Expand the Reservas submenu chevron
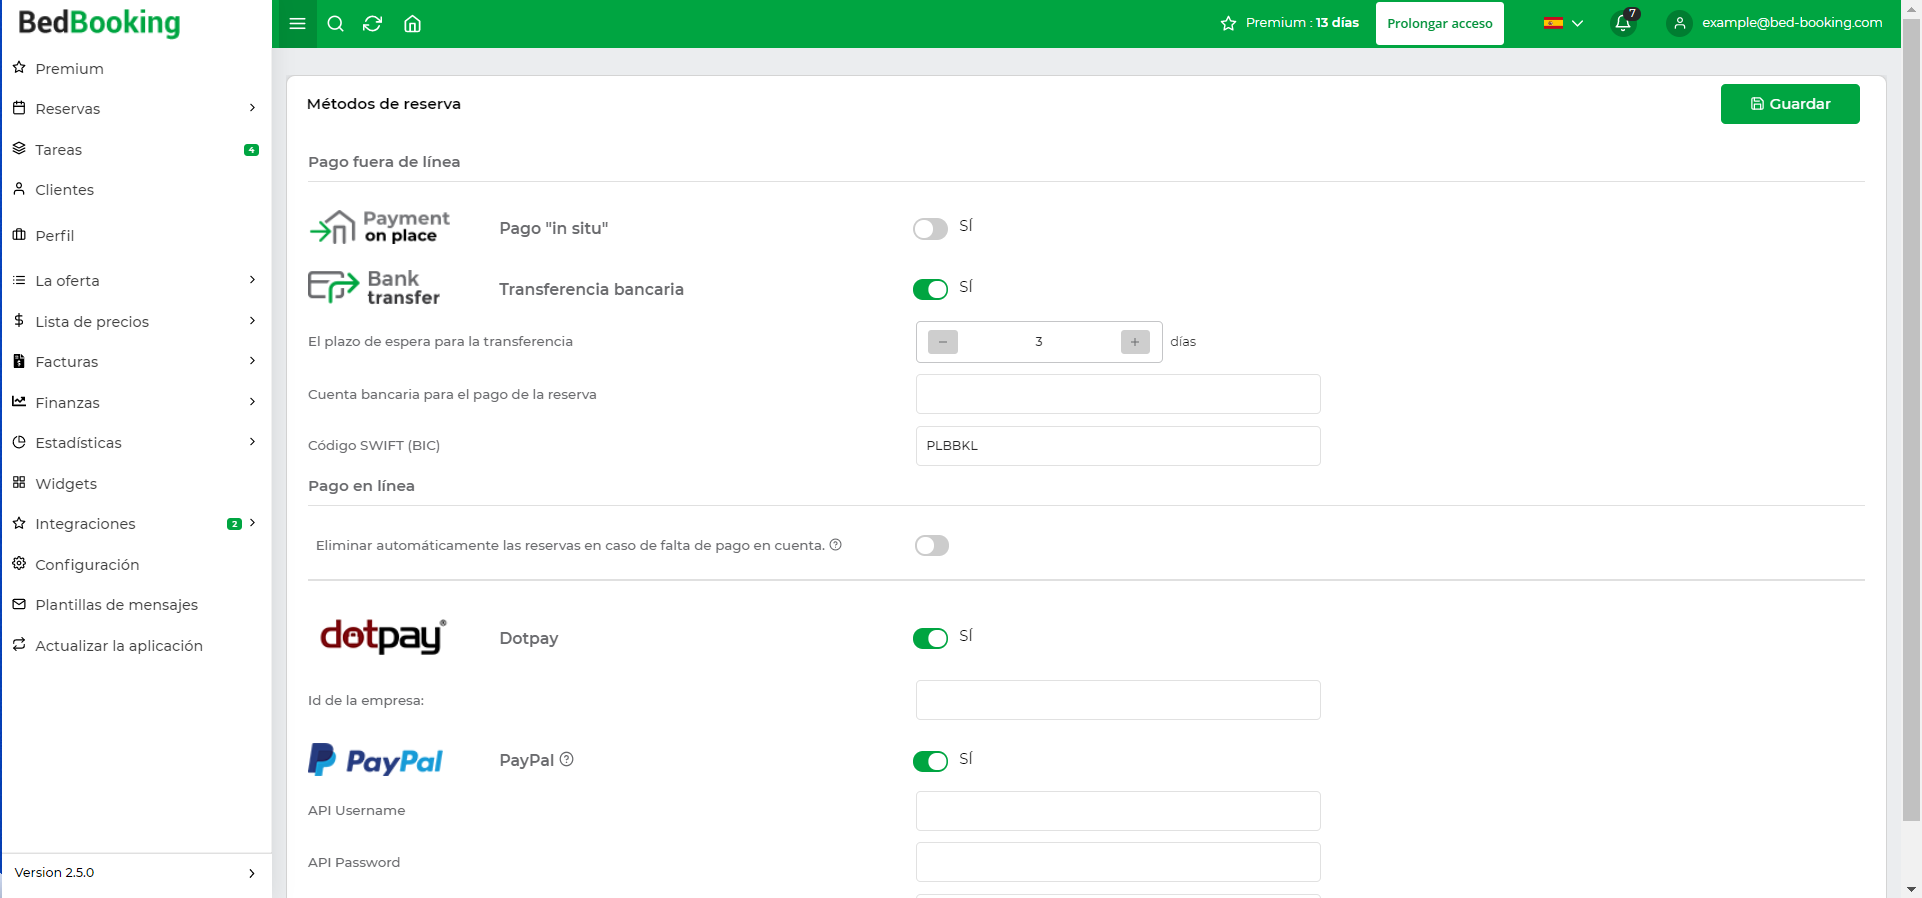 coord(252,108)
